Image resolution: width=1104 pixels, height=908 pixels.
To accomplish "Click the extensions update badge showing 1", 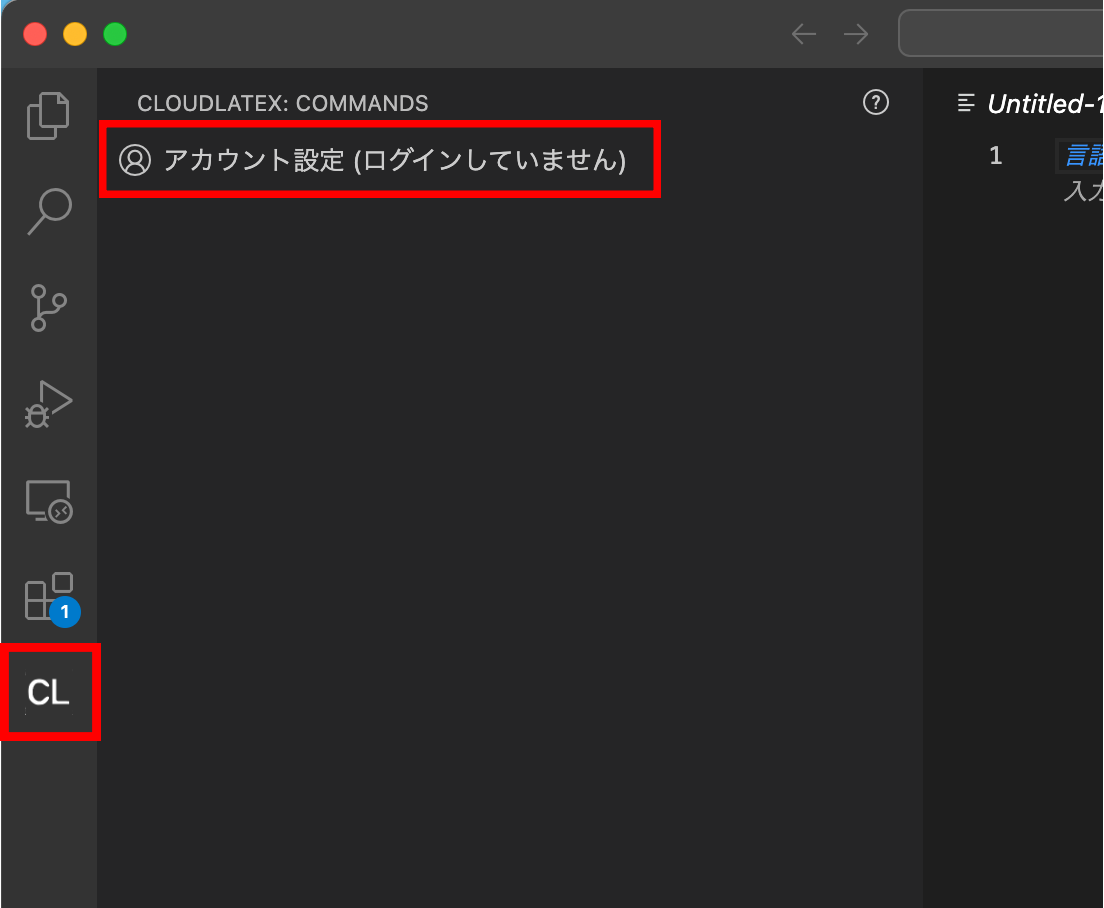I will click(63, 613).
